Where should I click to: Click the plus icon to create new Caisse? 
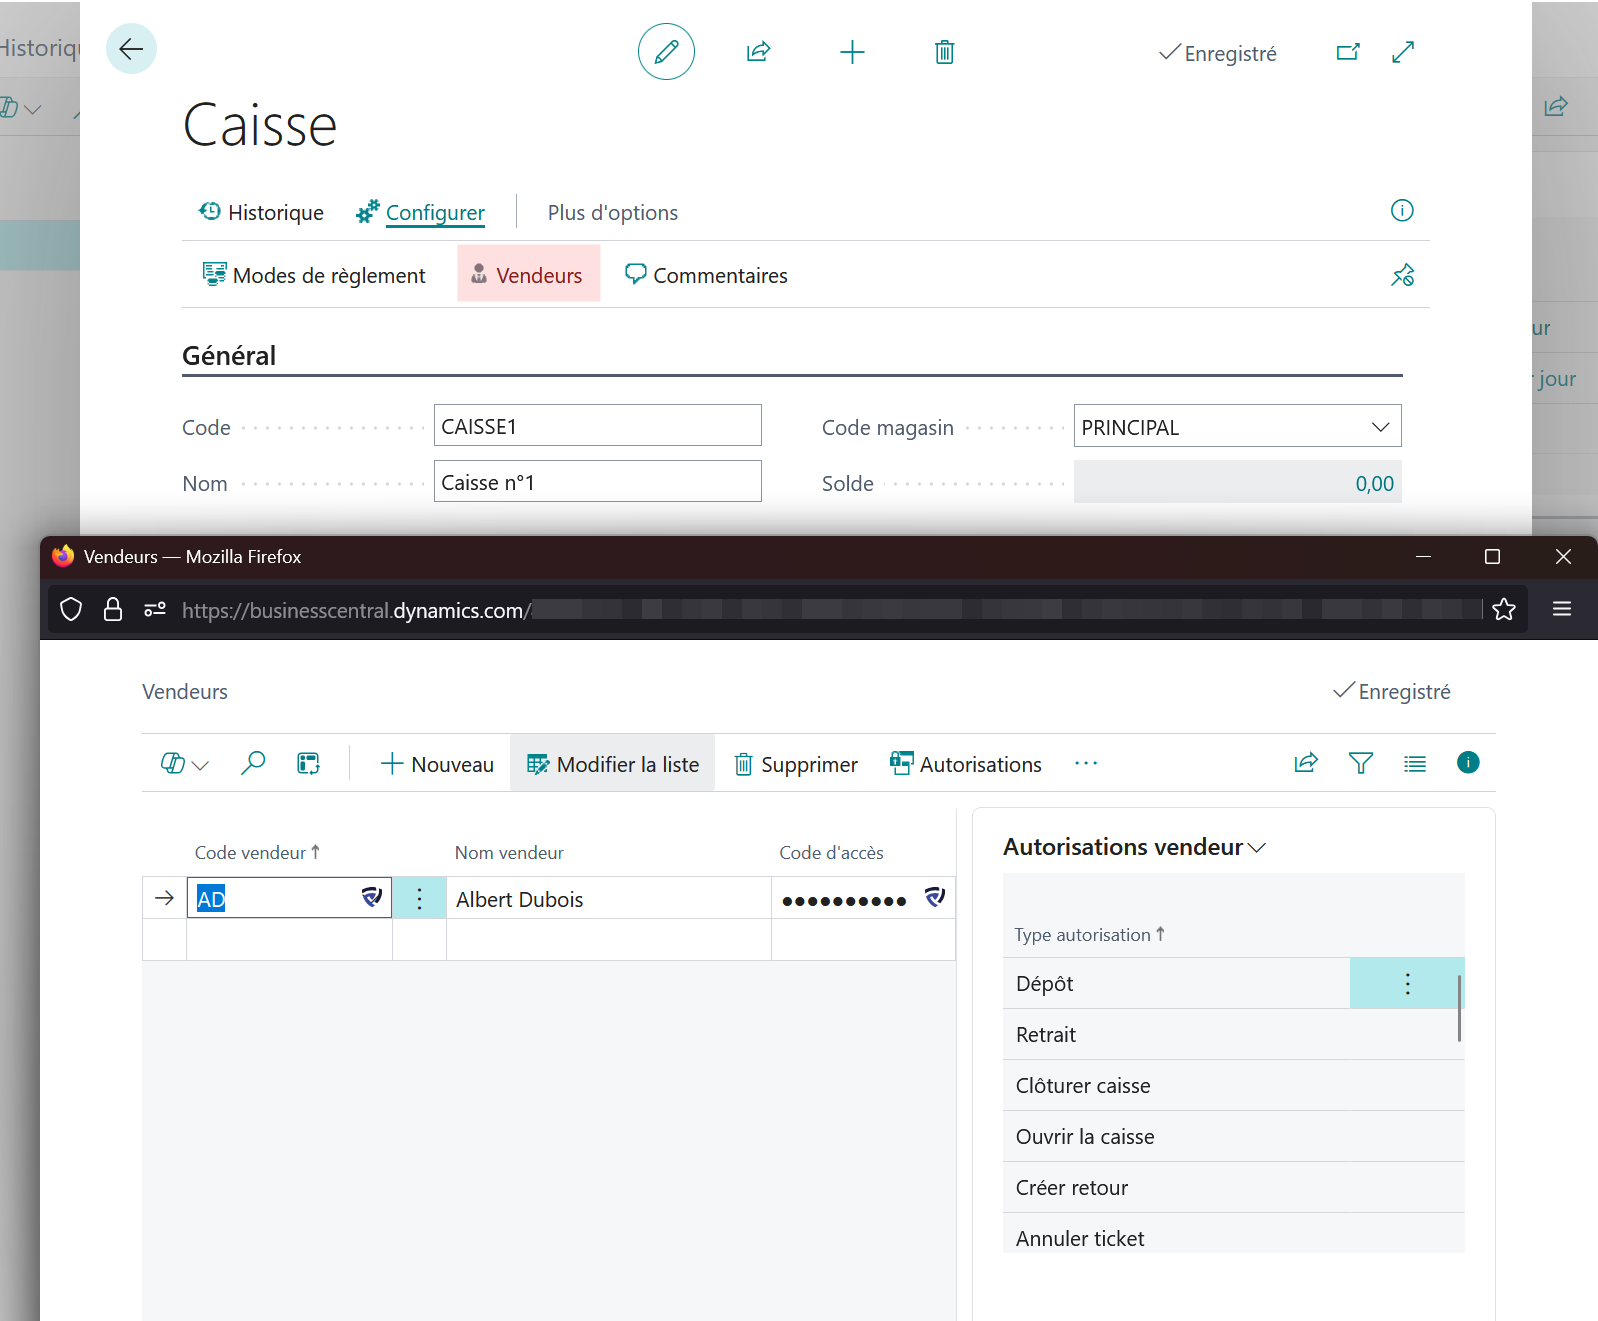pyautogui.click(x=852, y=52)
